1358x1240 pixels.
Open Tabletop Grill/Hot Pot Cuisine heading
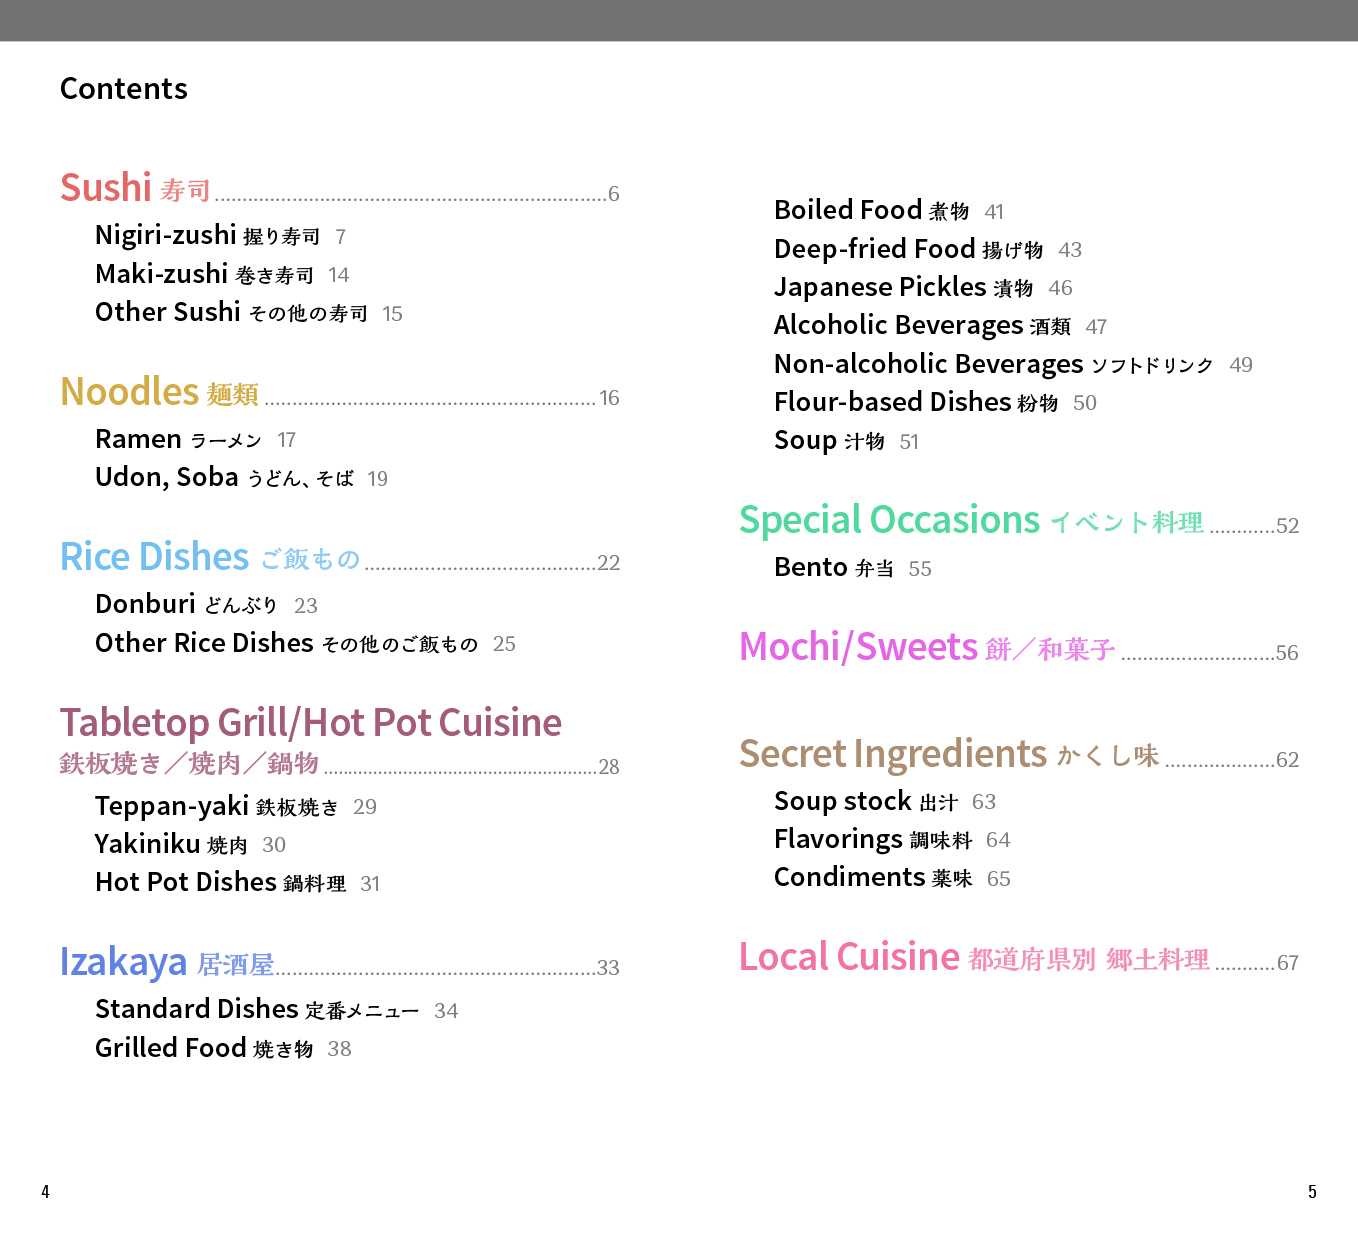(340, 740)
